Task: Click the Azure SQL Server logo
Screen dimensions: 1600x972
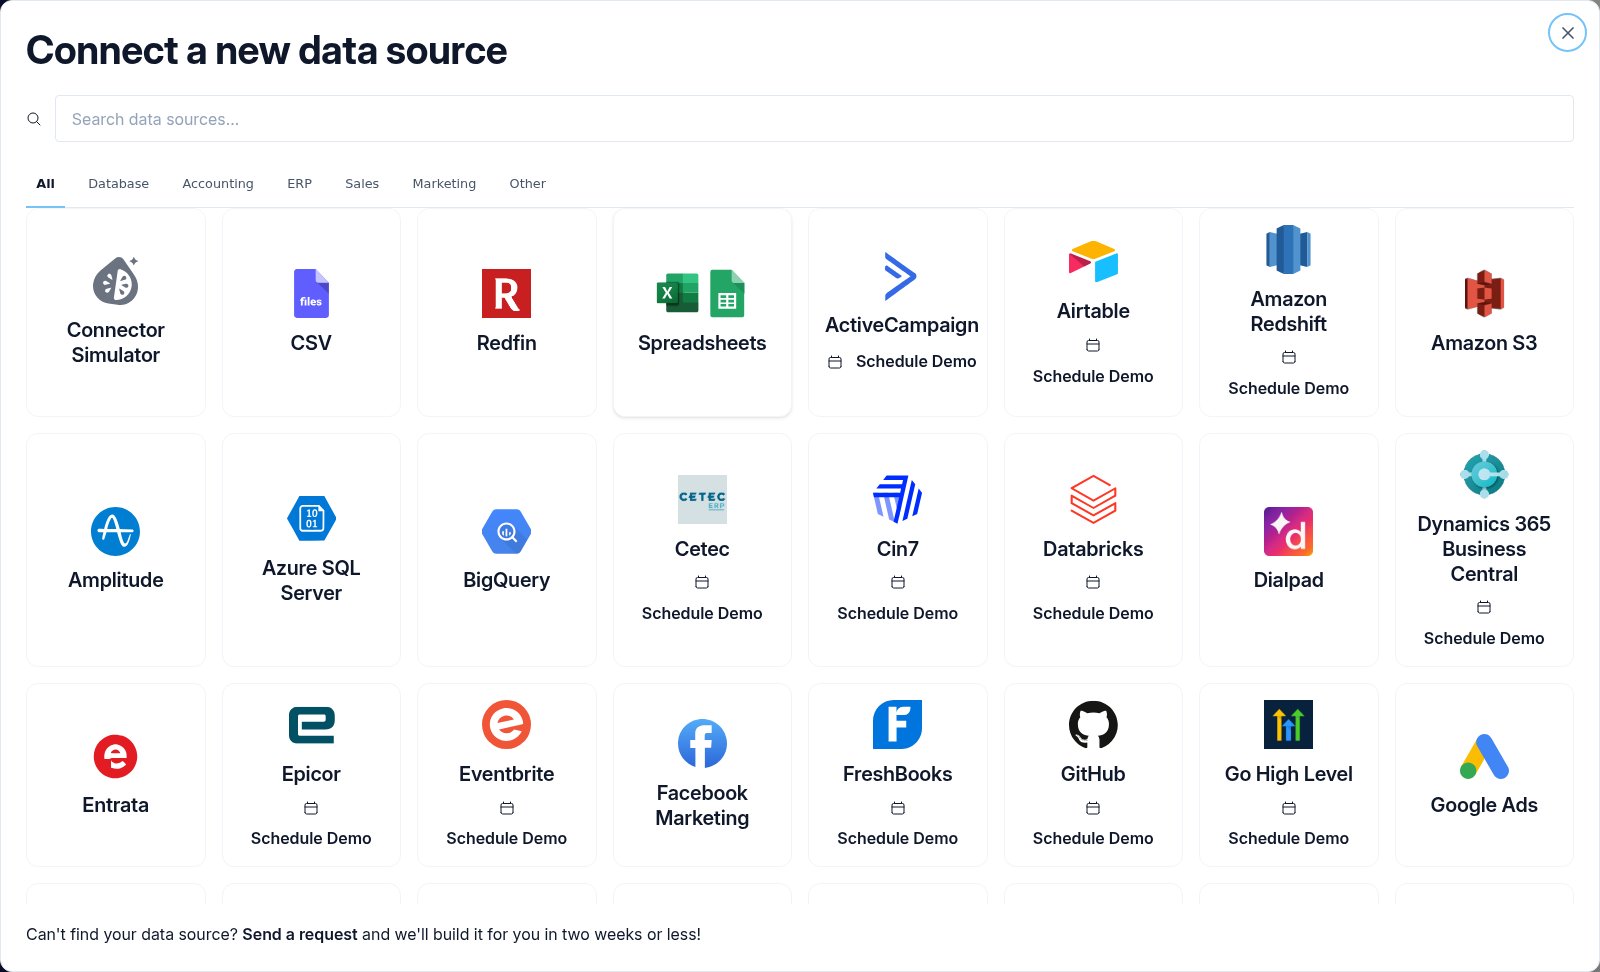Action: pos(311,519)
